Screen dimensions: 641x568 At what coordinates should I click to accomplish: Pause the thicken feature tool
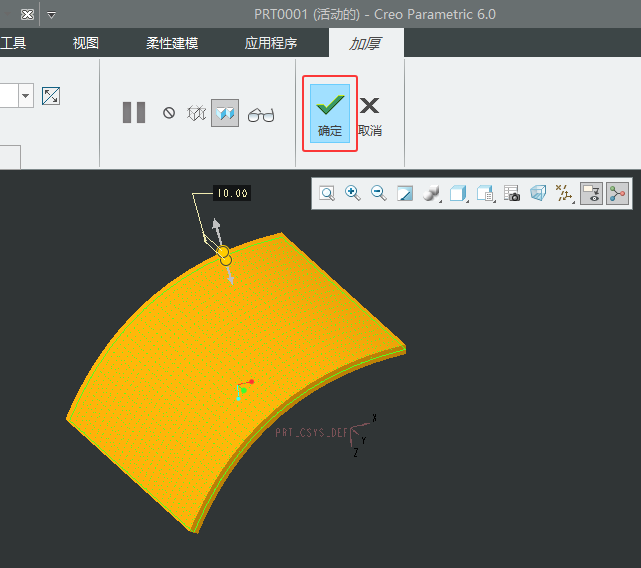pos(134,112)
